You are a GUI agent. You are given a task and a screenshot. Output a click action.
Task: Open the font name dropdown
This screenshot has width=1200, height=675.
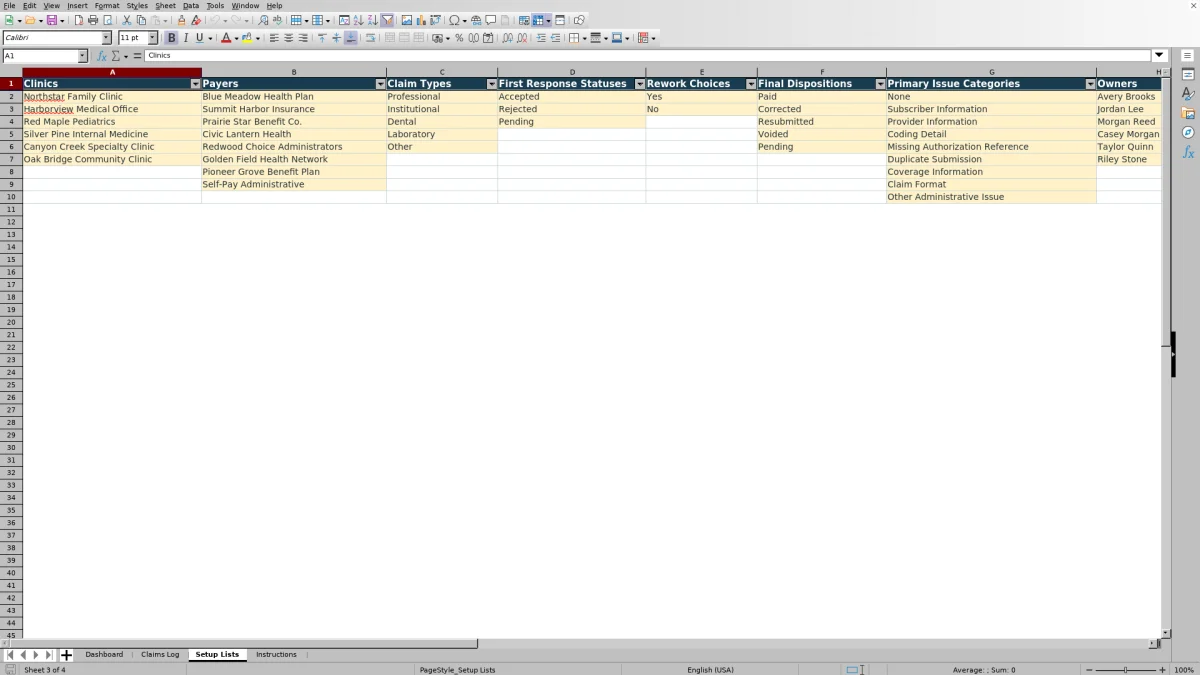tap(106, 38)
